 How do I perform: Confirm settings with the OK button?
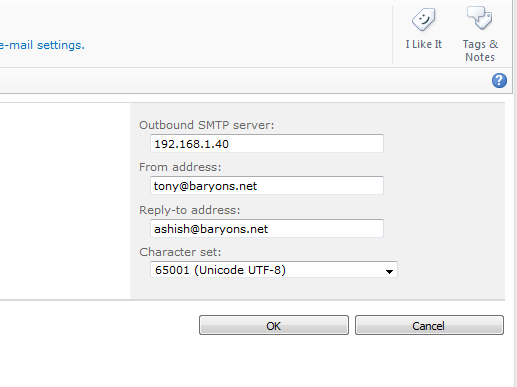click(x=274, y=325)
